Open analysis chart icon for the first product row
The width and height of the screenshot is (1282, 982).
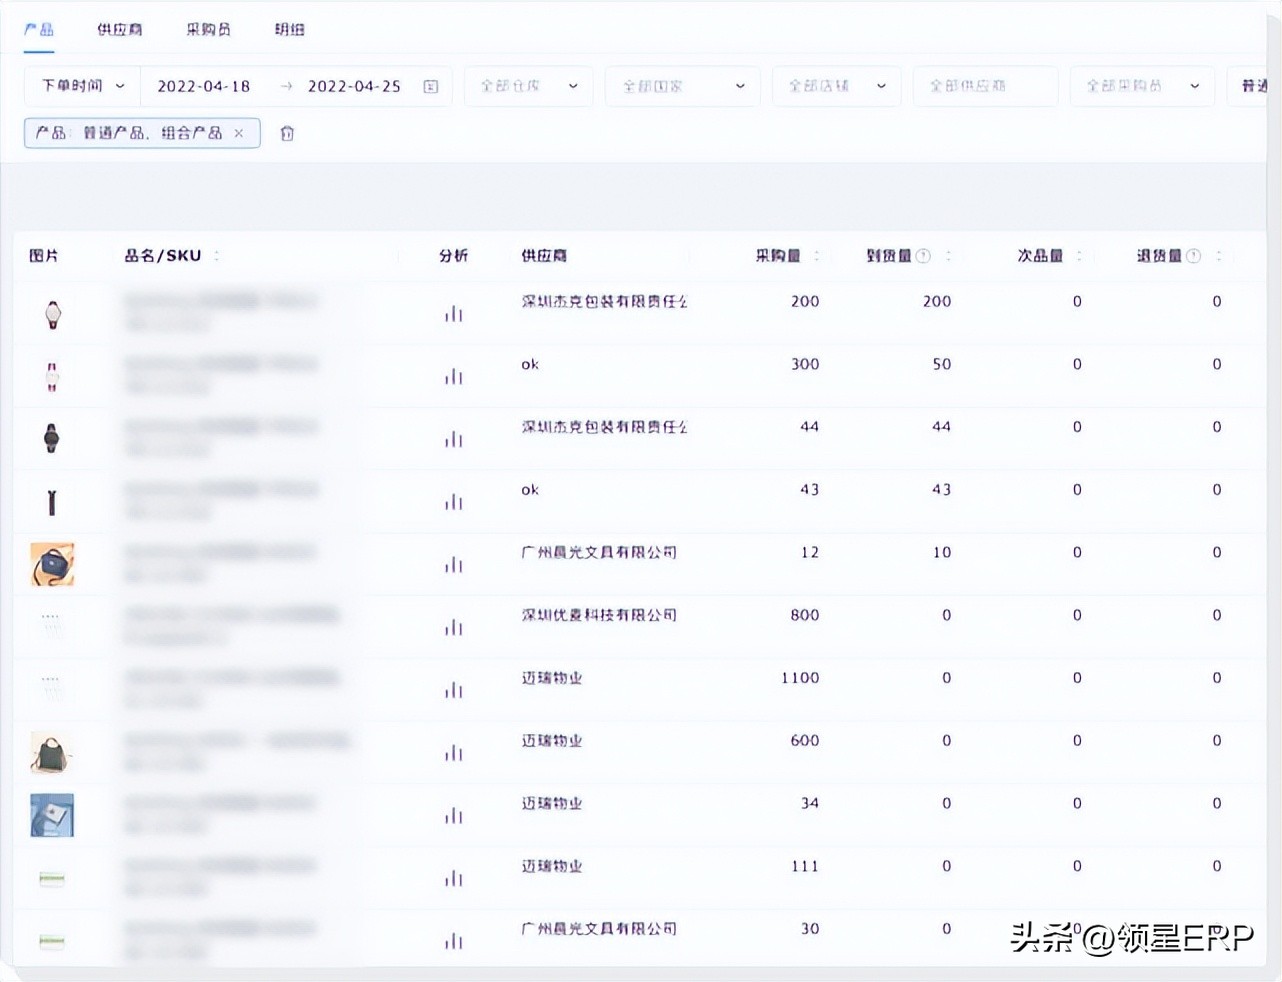(454, 314)
